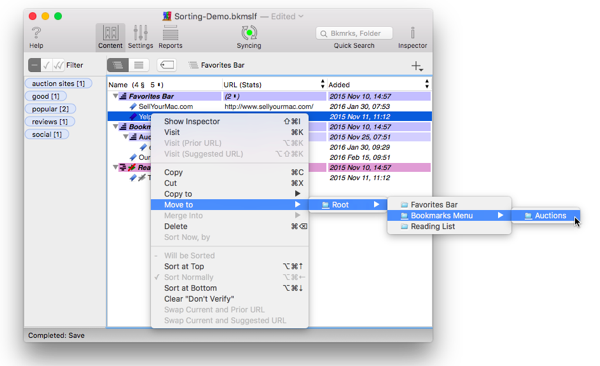This screenshot has height=366, width=600.
Task: Choose Show Inspector from context menu
Action: [230, 121]
